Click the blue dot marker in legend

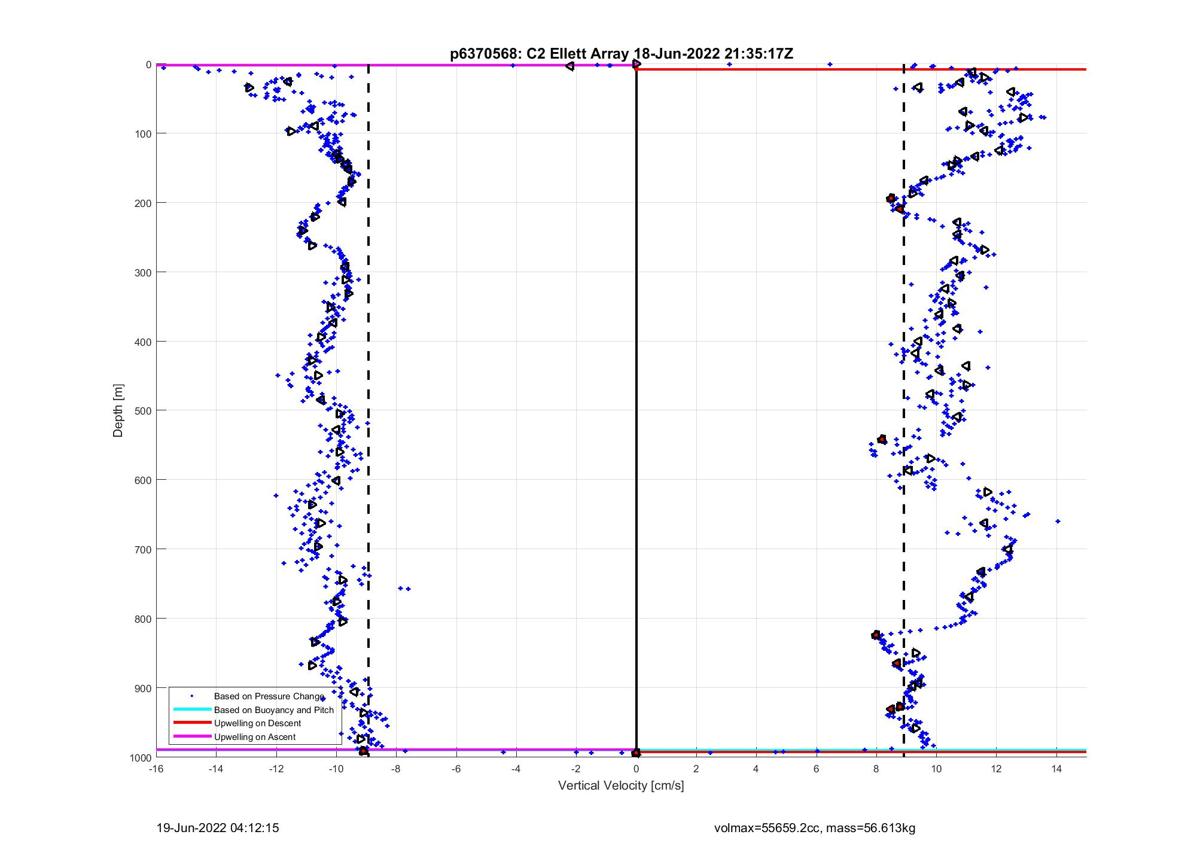191,696
